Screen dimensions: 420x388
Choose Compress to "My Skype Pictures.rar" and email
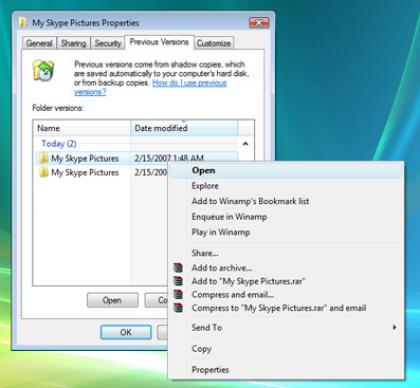coord(286,308)
